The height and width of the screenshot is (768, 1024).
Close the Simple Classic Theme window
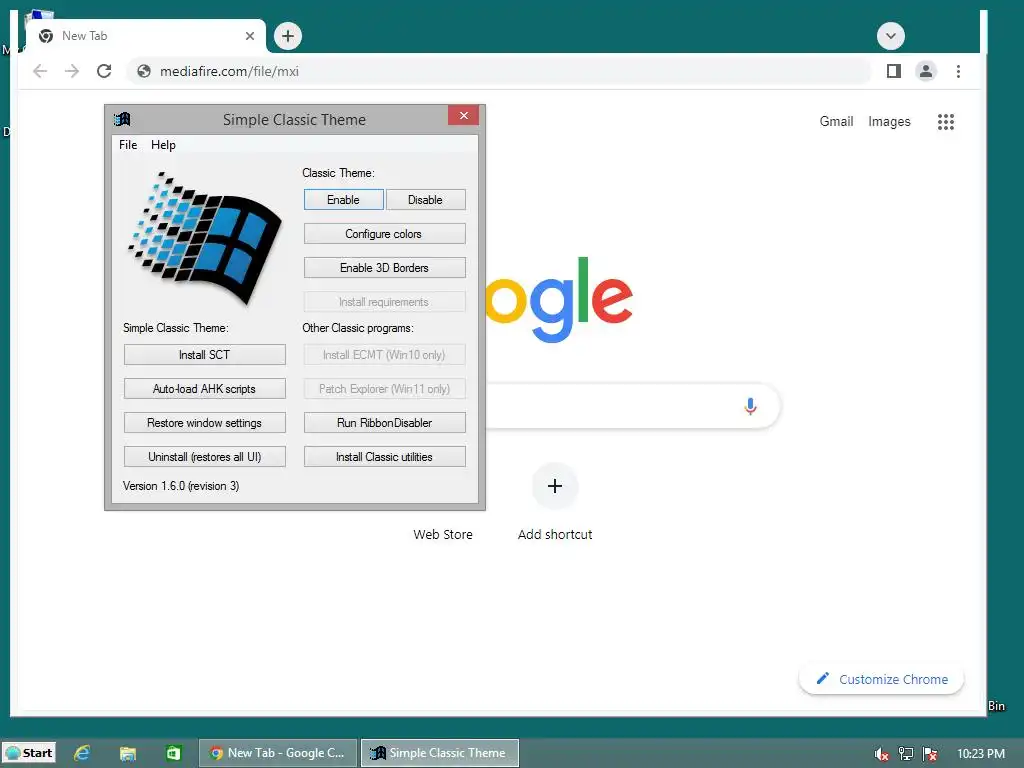[x=464, y=116]
